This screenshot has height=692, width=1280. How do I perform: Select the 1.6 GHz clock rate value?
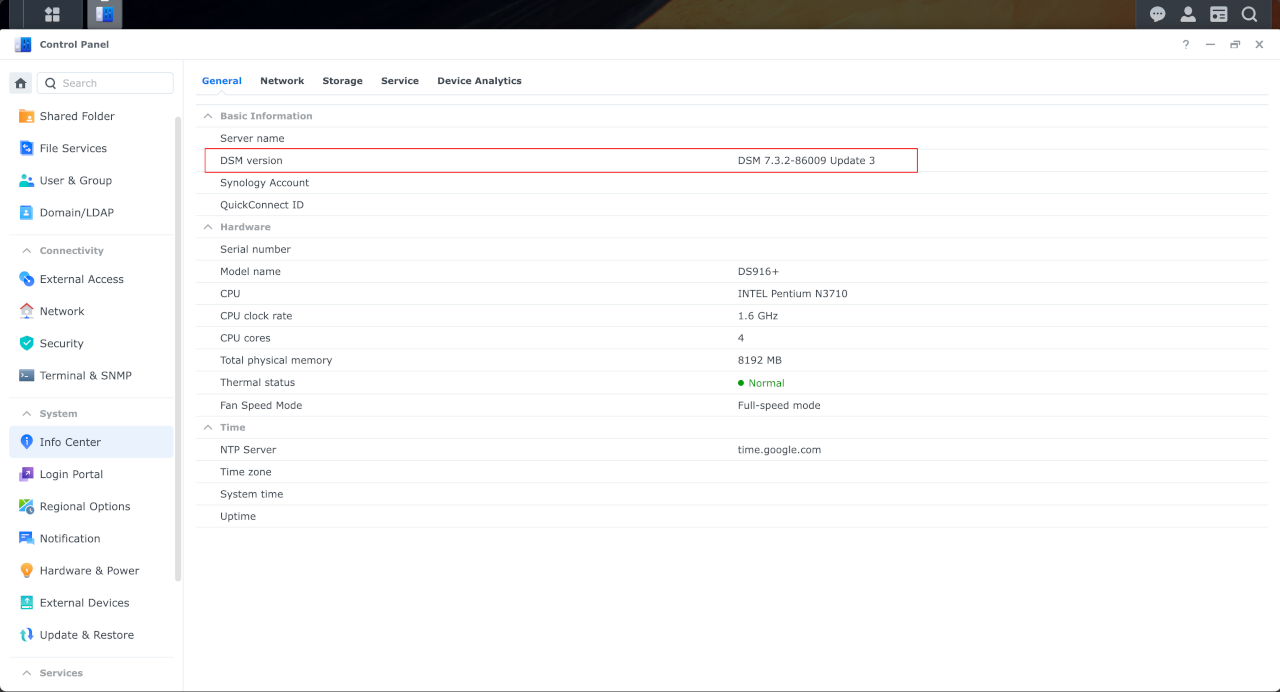pos(757,316)
